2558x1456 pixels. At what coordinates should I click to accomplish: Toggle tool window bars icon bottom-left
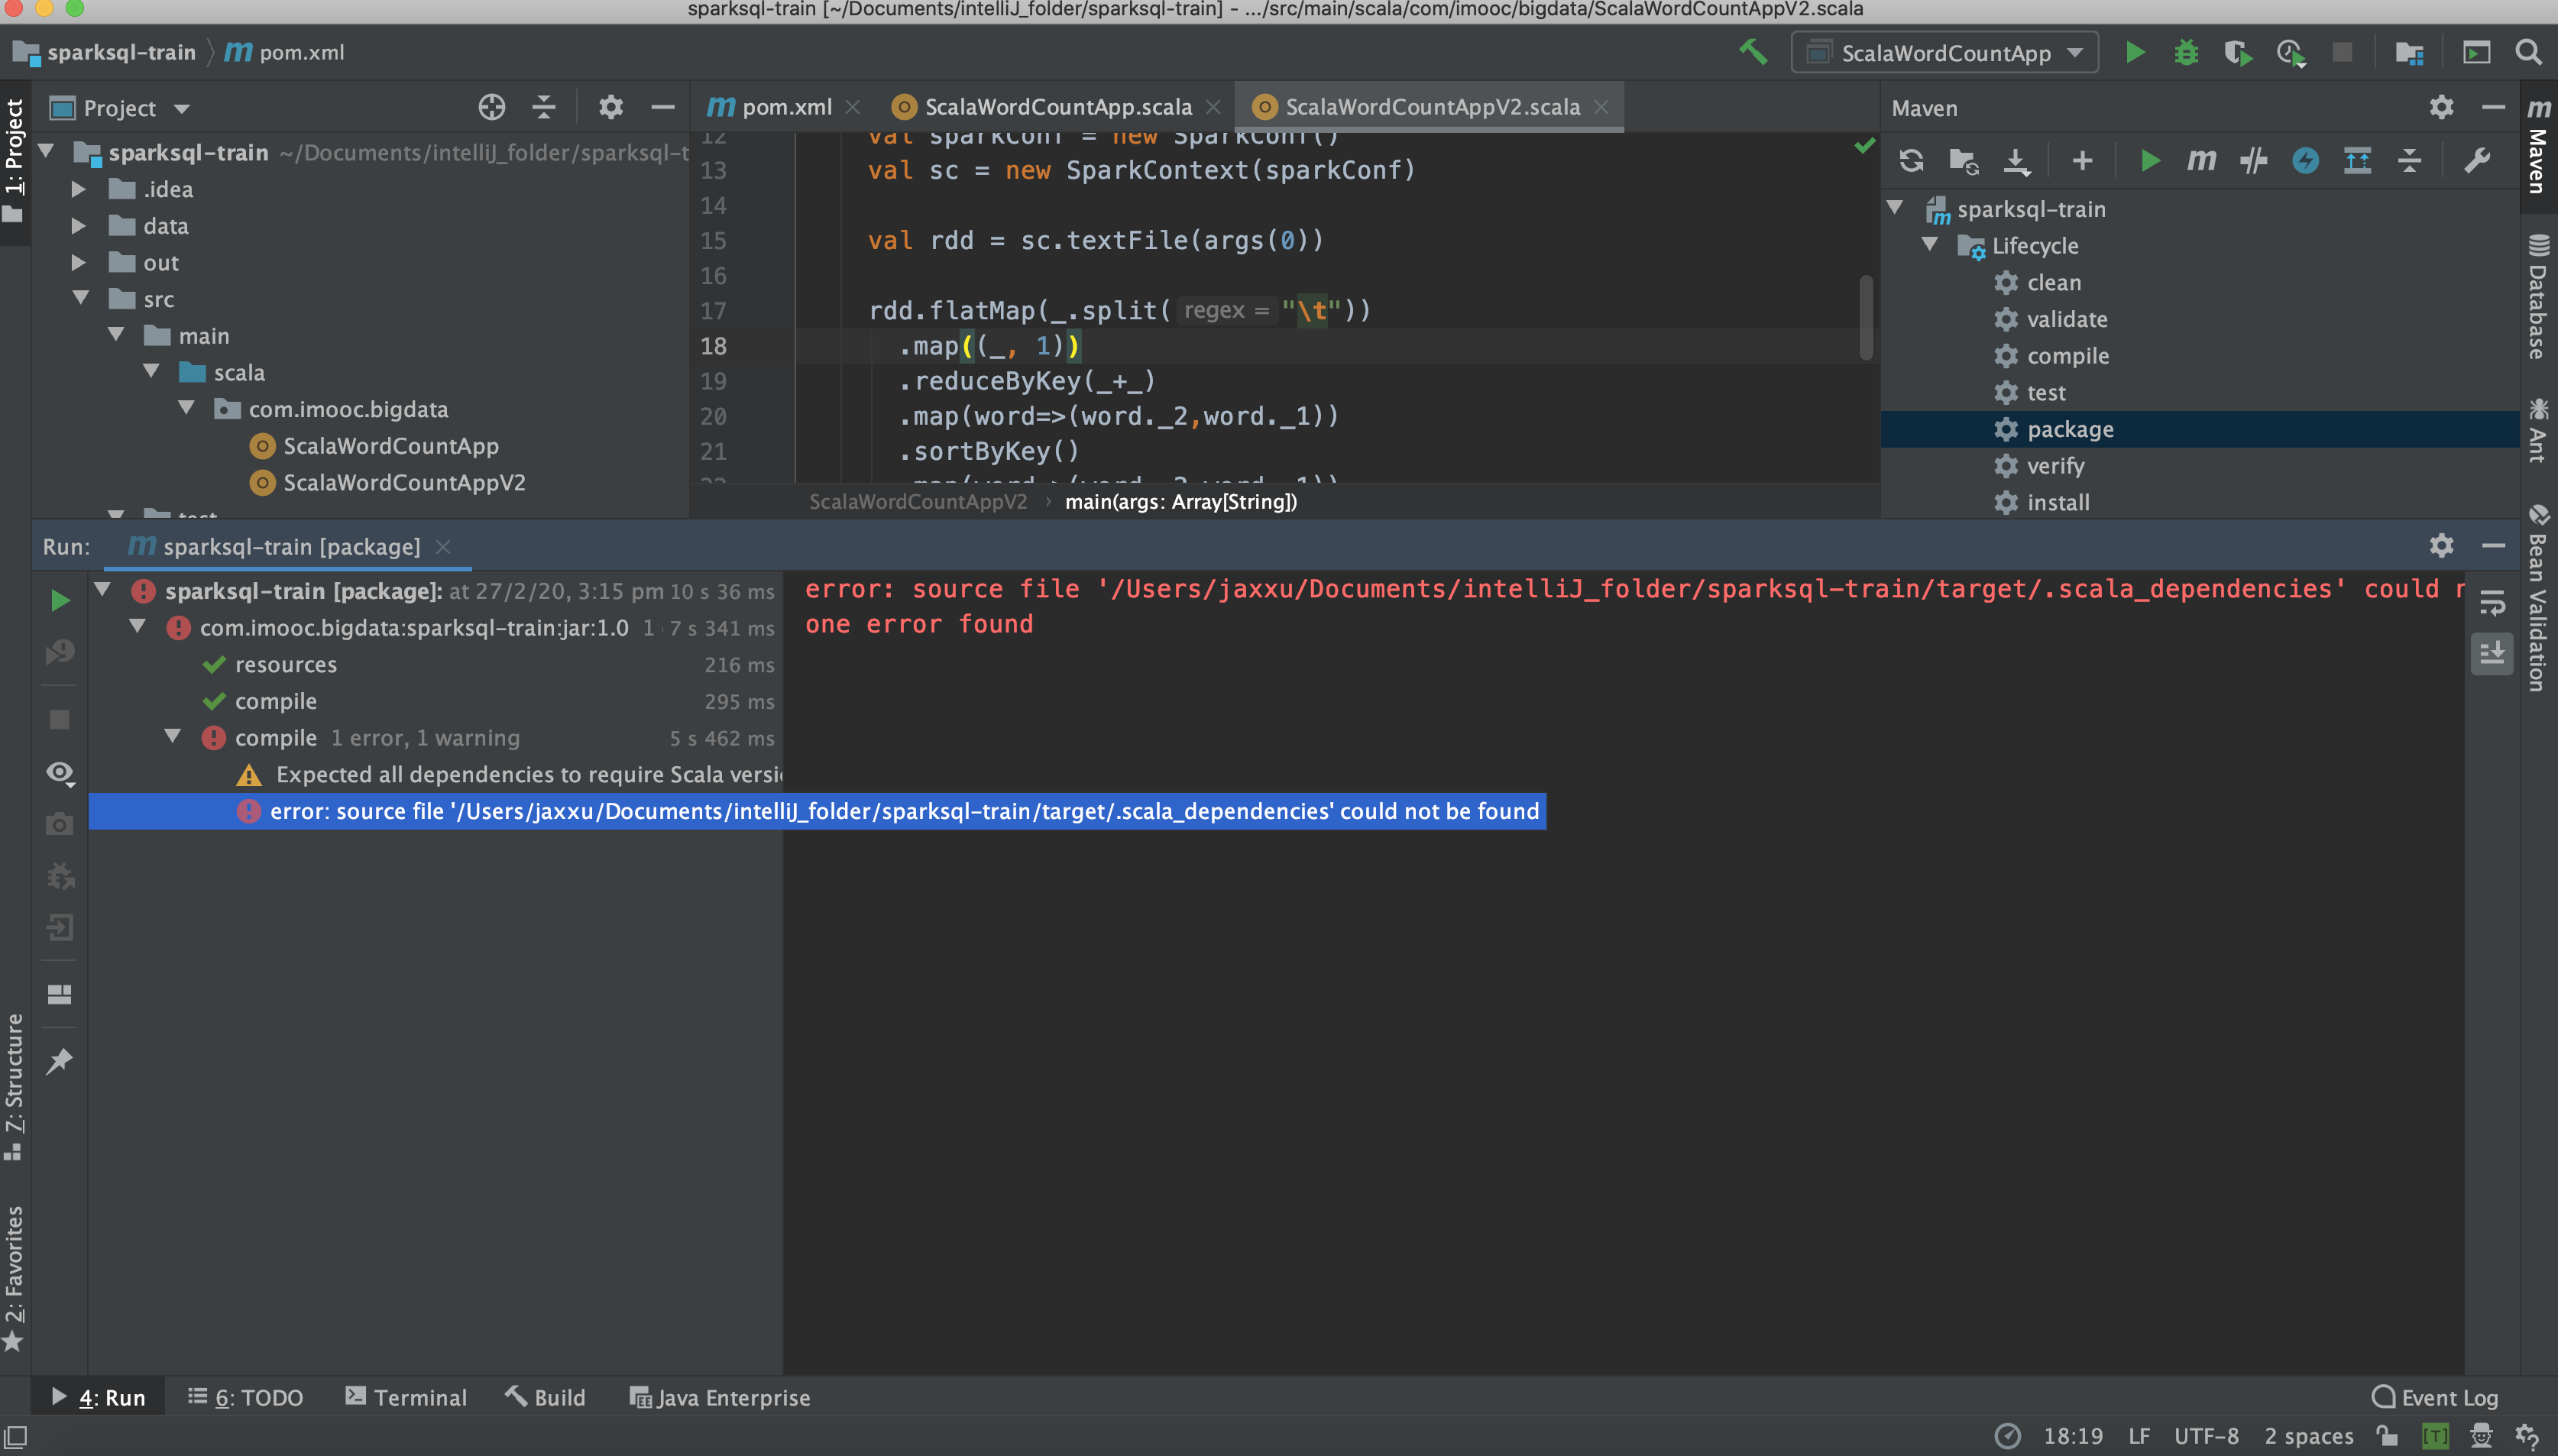pos(15,1436)
